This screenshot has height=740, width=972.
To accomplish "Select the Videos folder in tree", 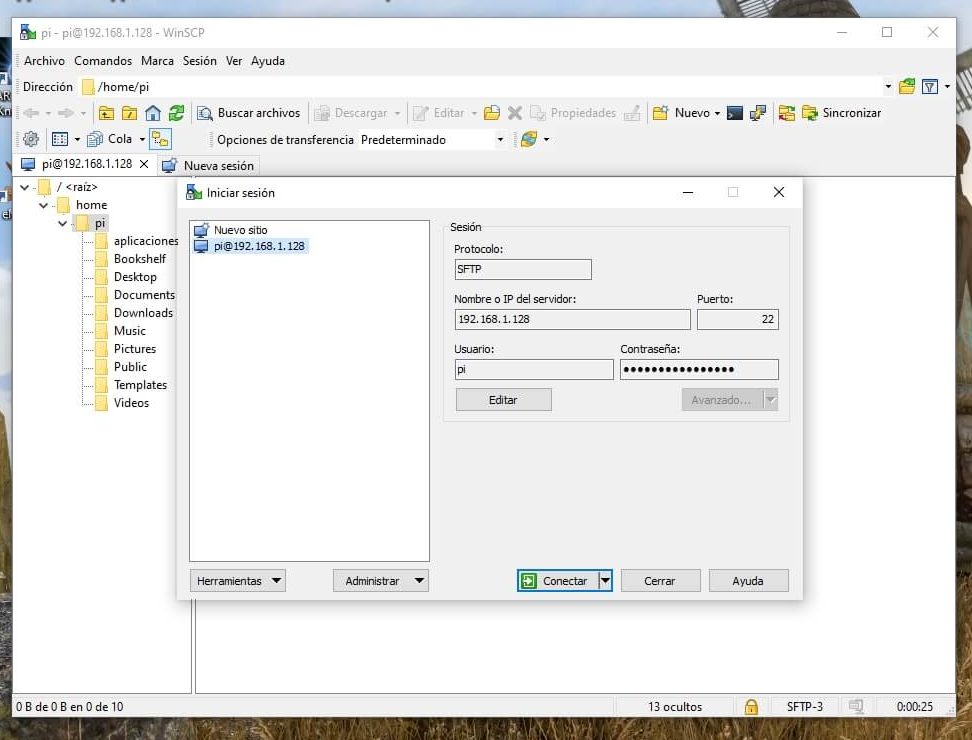I will click(x=131, y=403).
